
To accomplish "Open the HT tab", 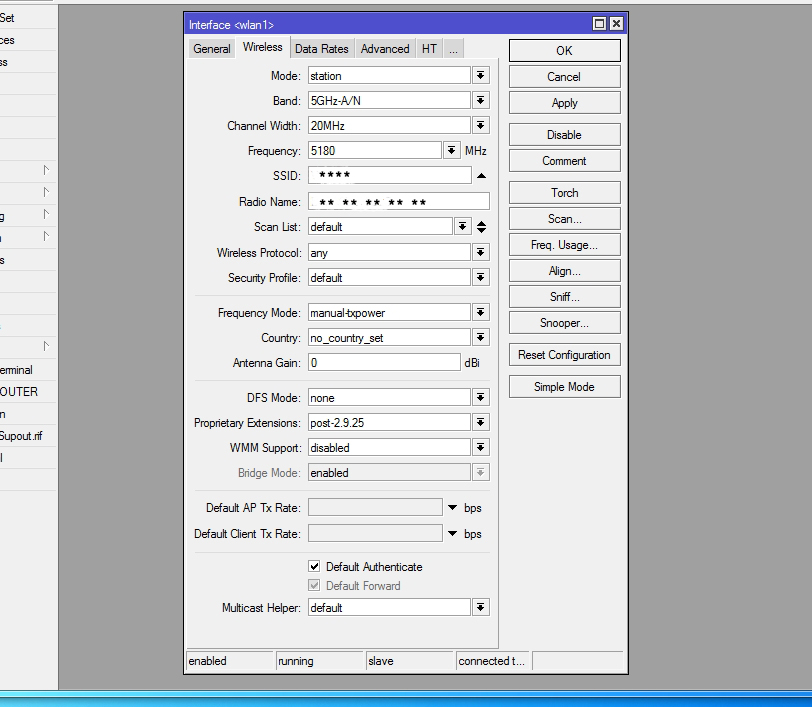I will pyautogui.click(x=429, y=49).
